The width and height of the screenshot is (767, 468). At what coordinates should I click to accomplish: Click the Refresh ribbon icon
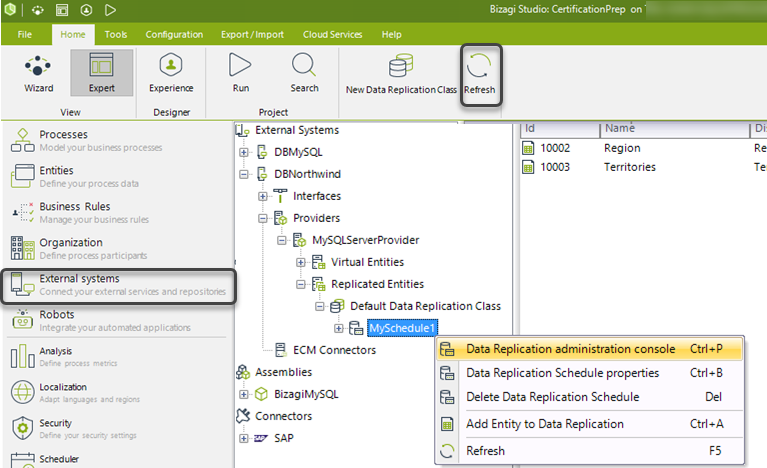click(479, 66)
